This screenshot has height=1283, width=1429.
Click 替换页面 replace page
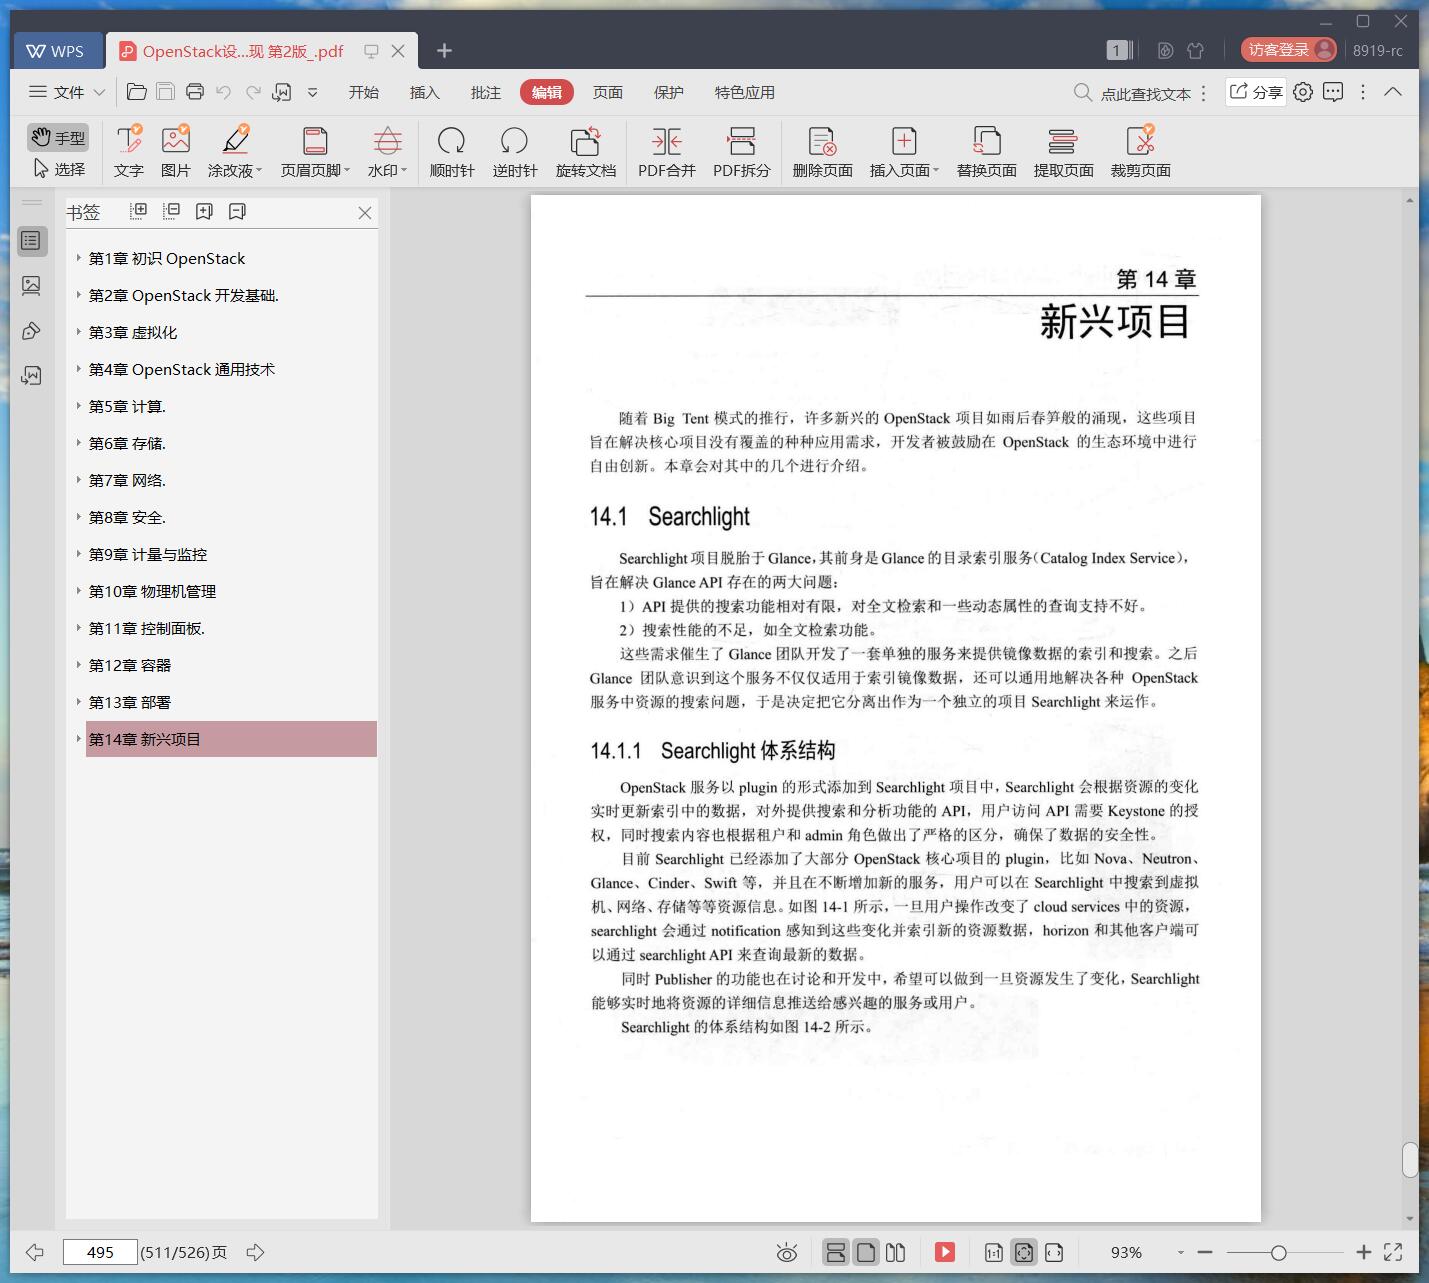987,151
